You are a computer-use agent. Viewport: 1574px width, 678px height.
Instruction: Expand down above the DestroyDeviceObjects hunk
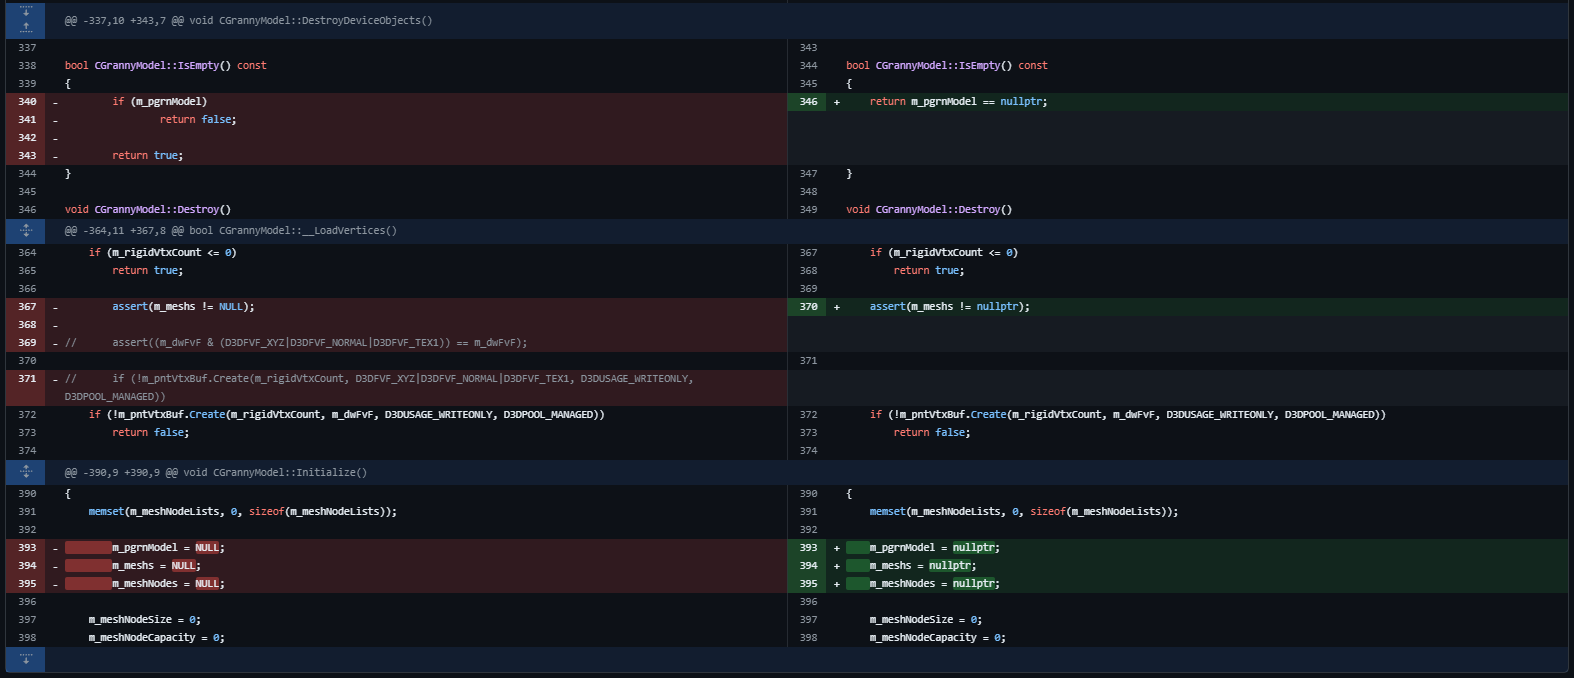pyautogui.click(x=26, y=11)
